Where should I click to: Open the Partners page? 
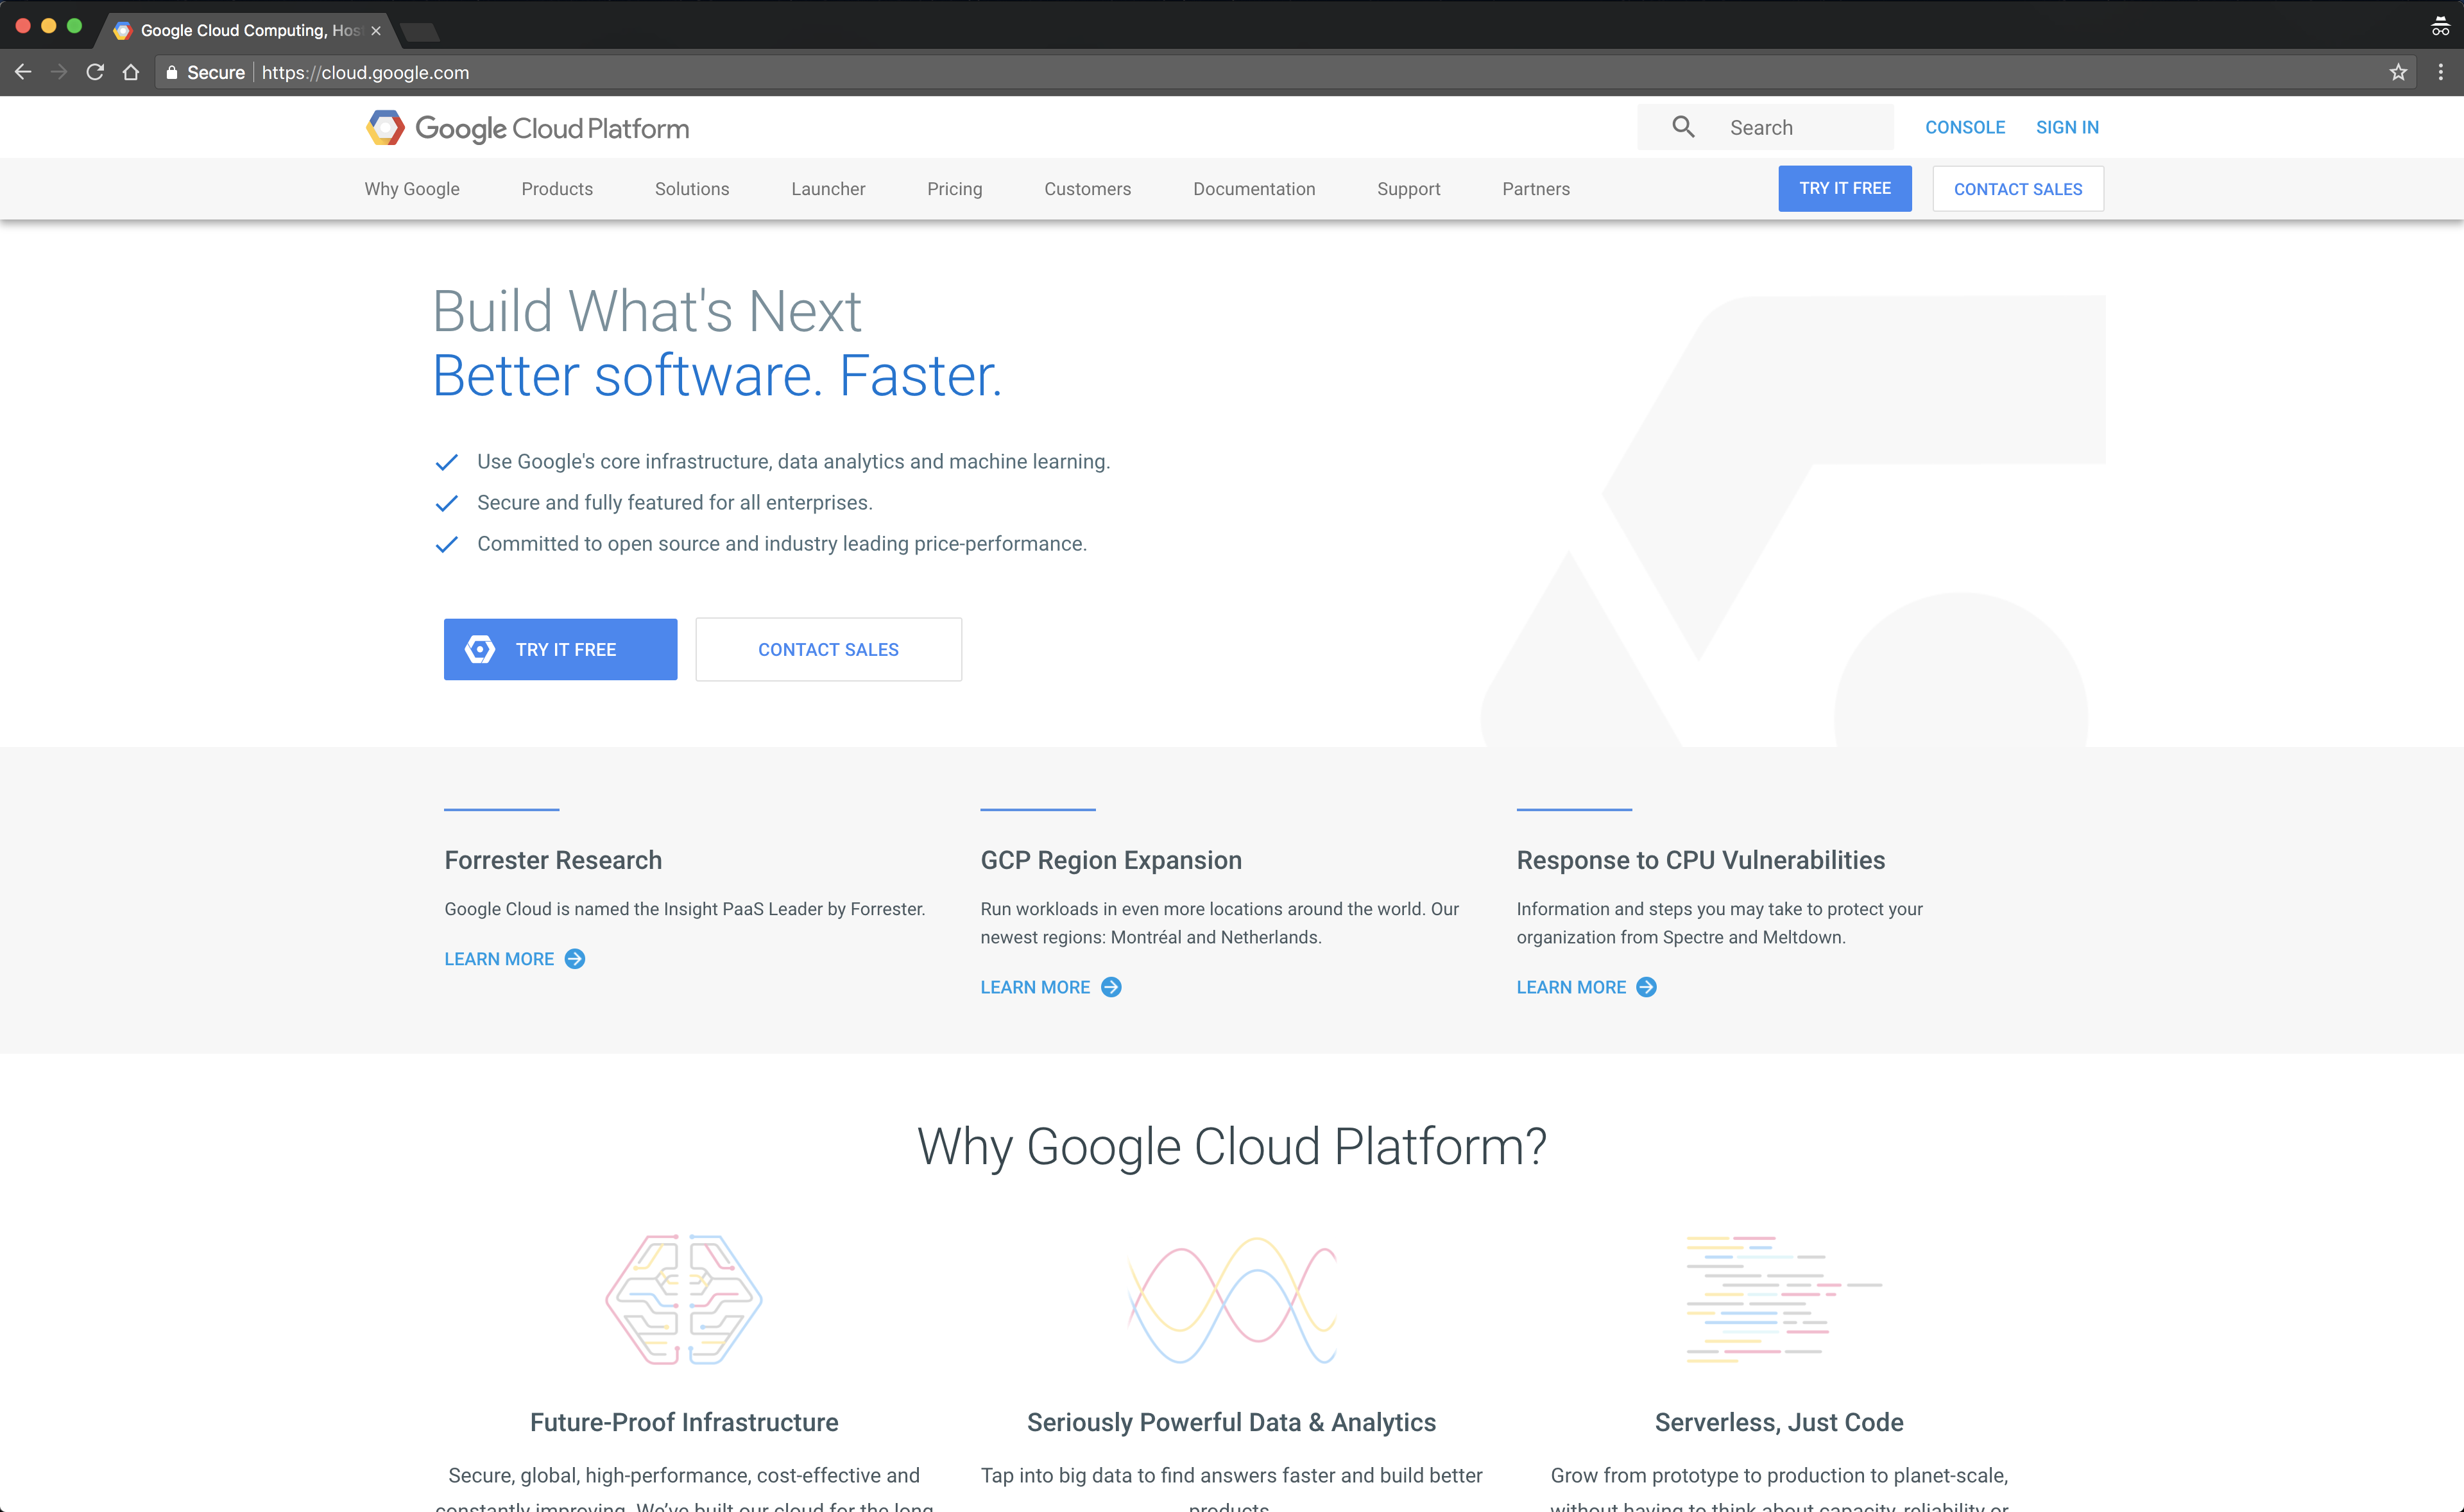[x=1536, y=189]
